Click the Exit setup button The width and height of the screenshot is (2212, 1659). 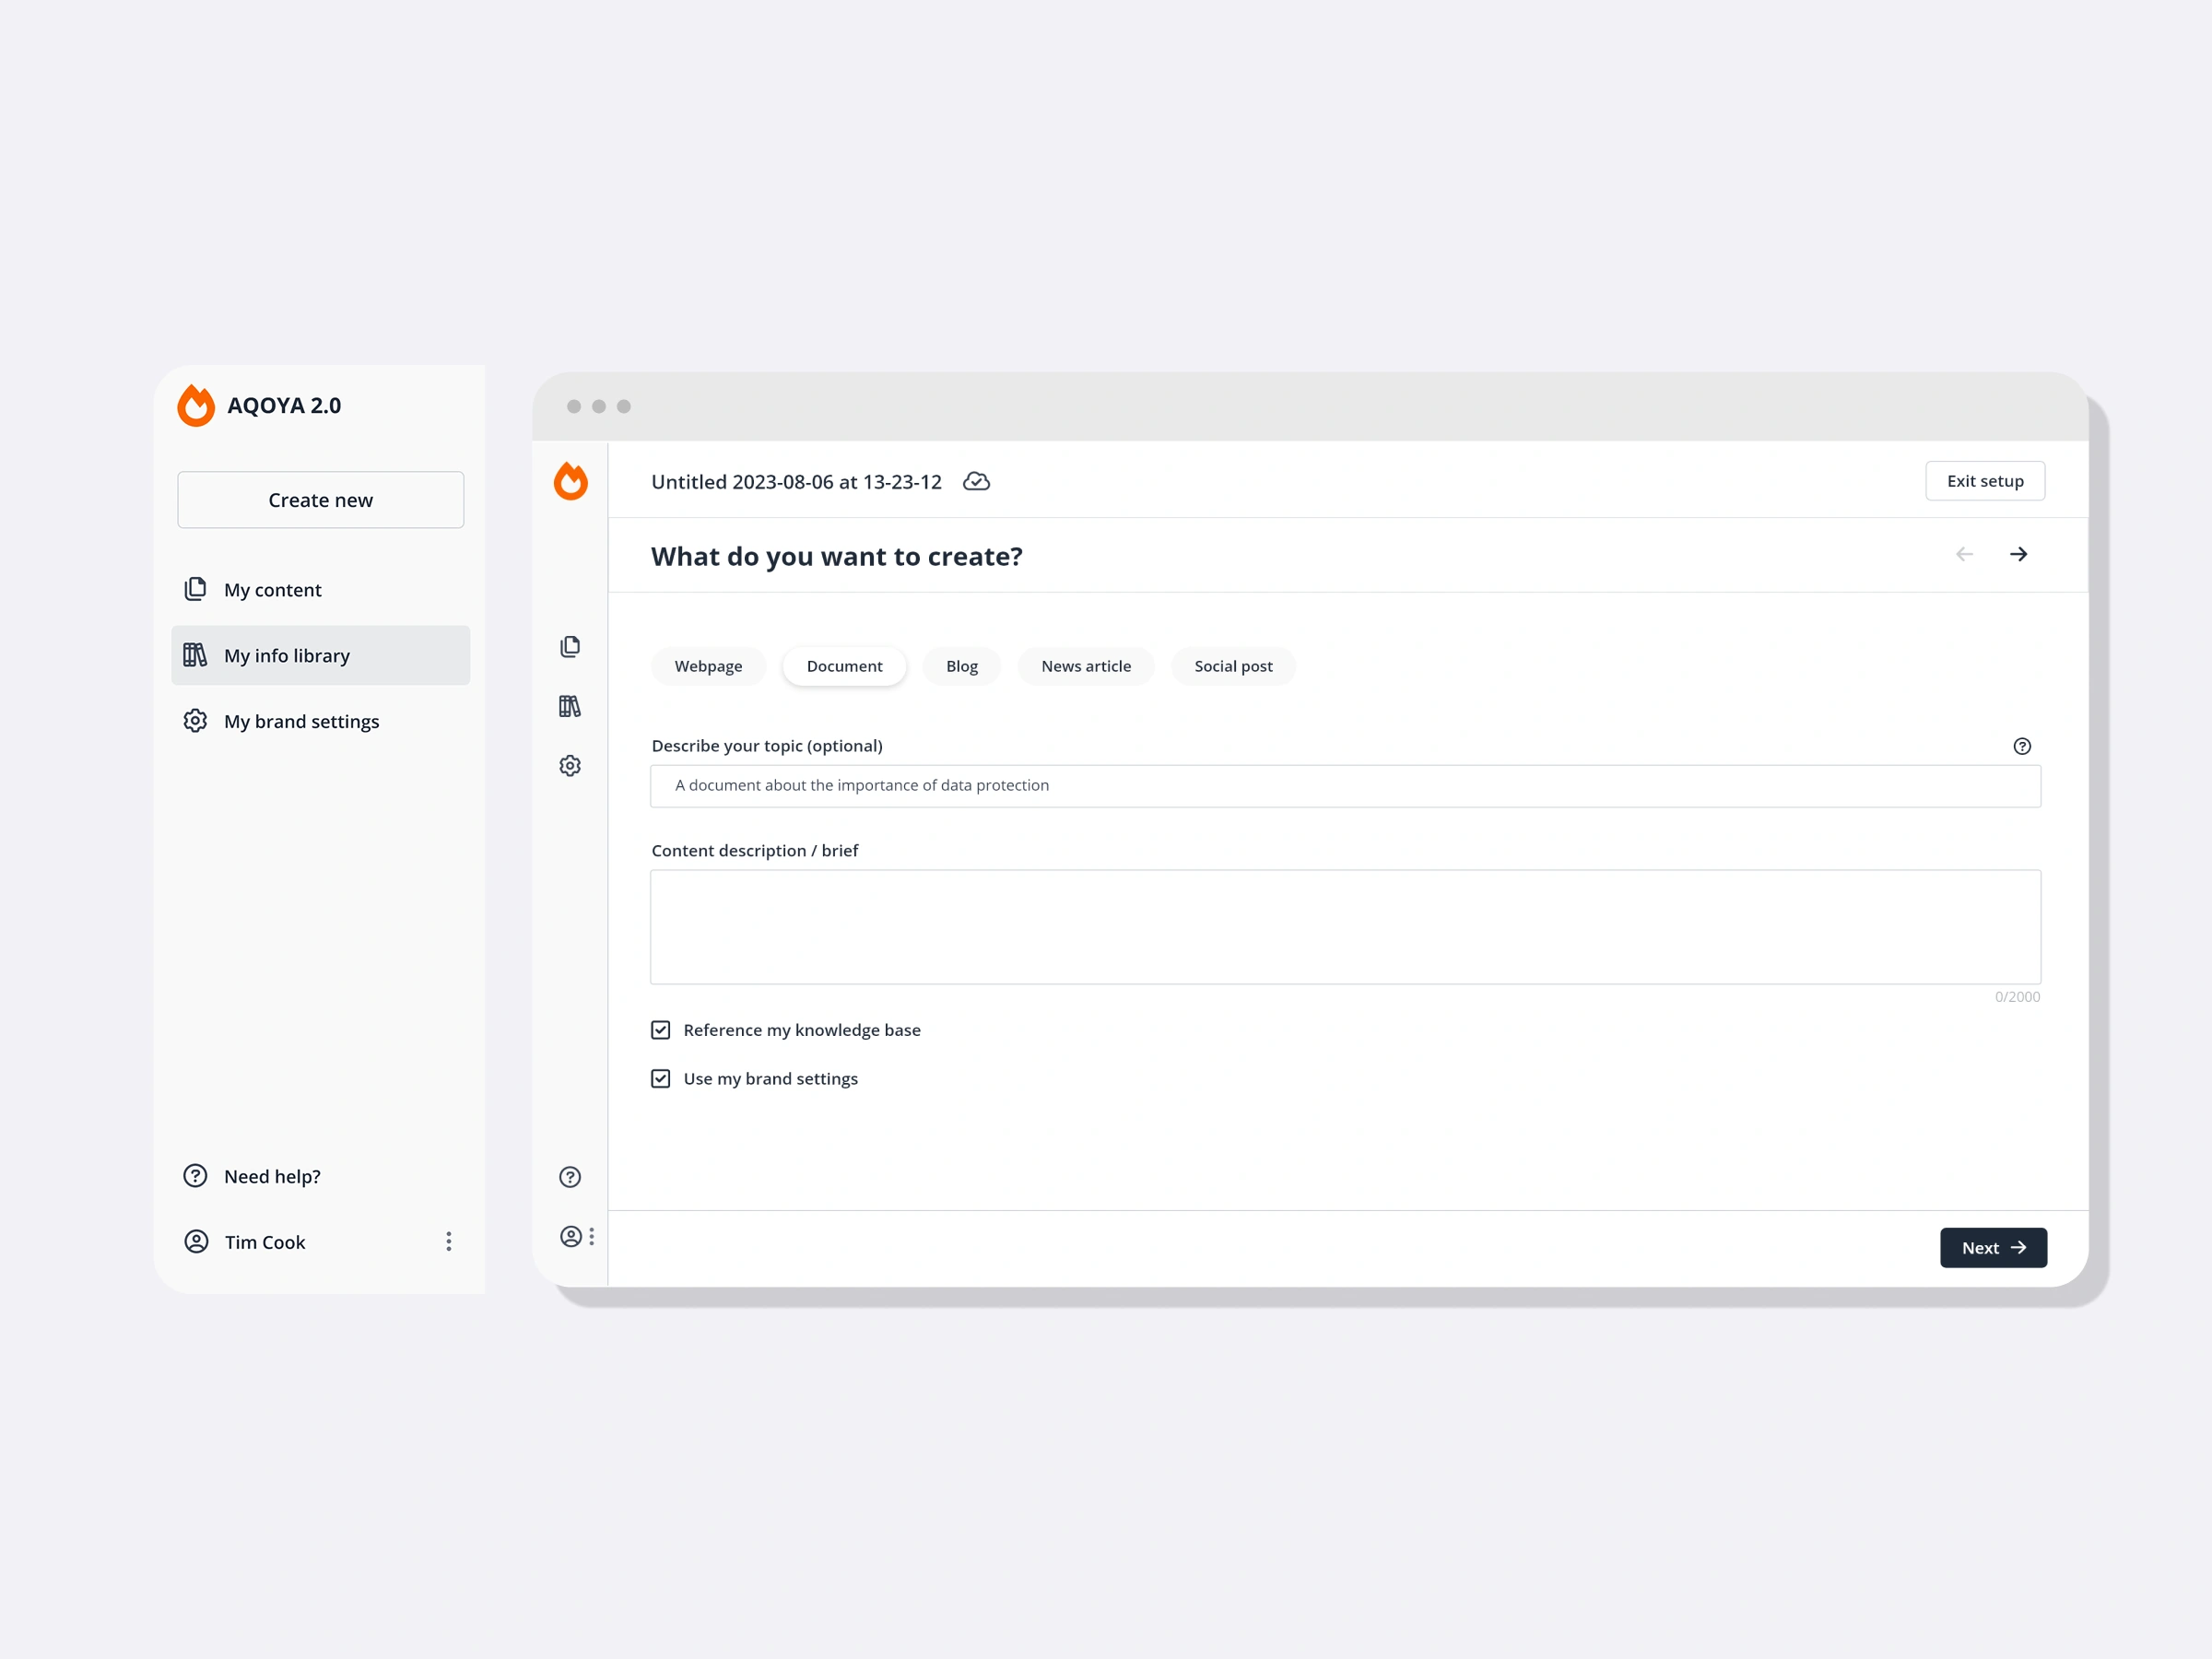tap(1985, 481)
